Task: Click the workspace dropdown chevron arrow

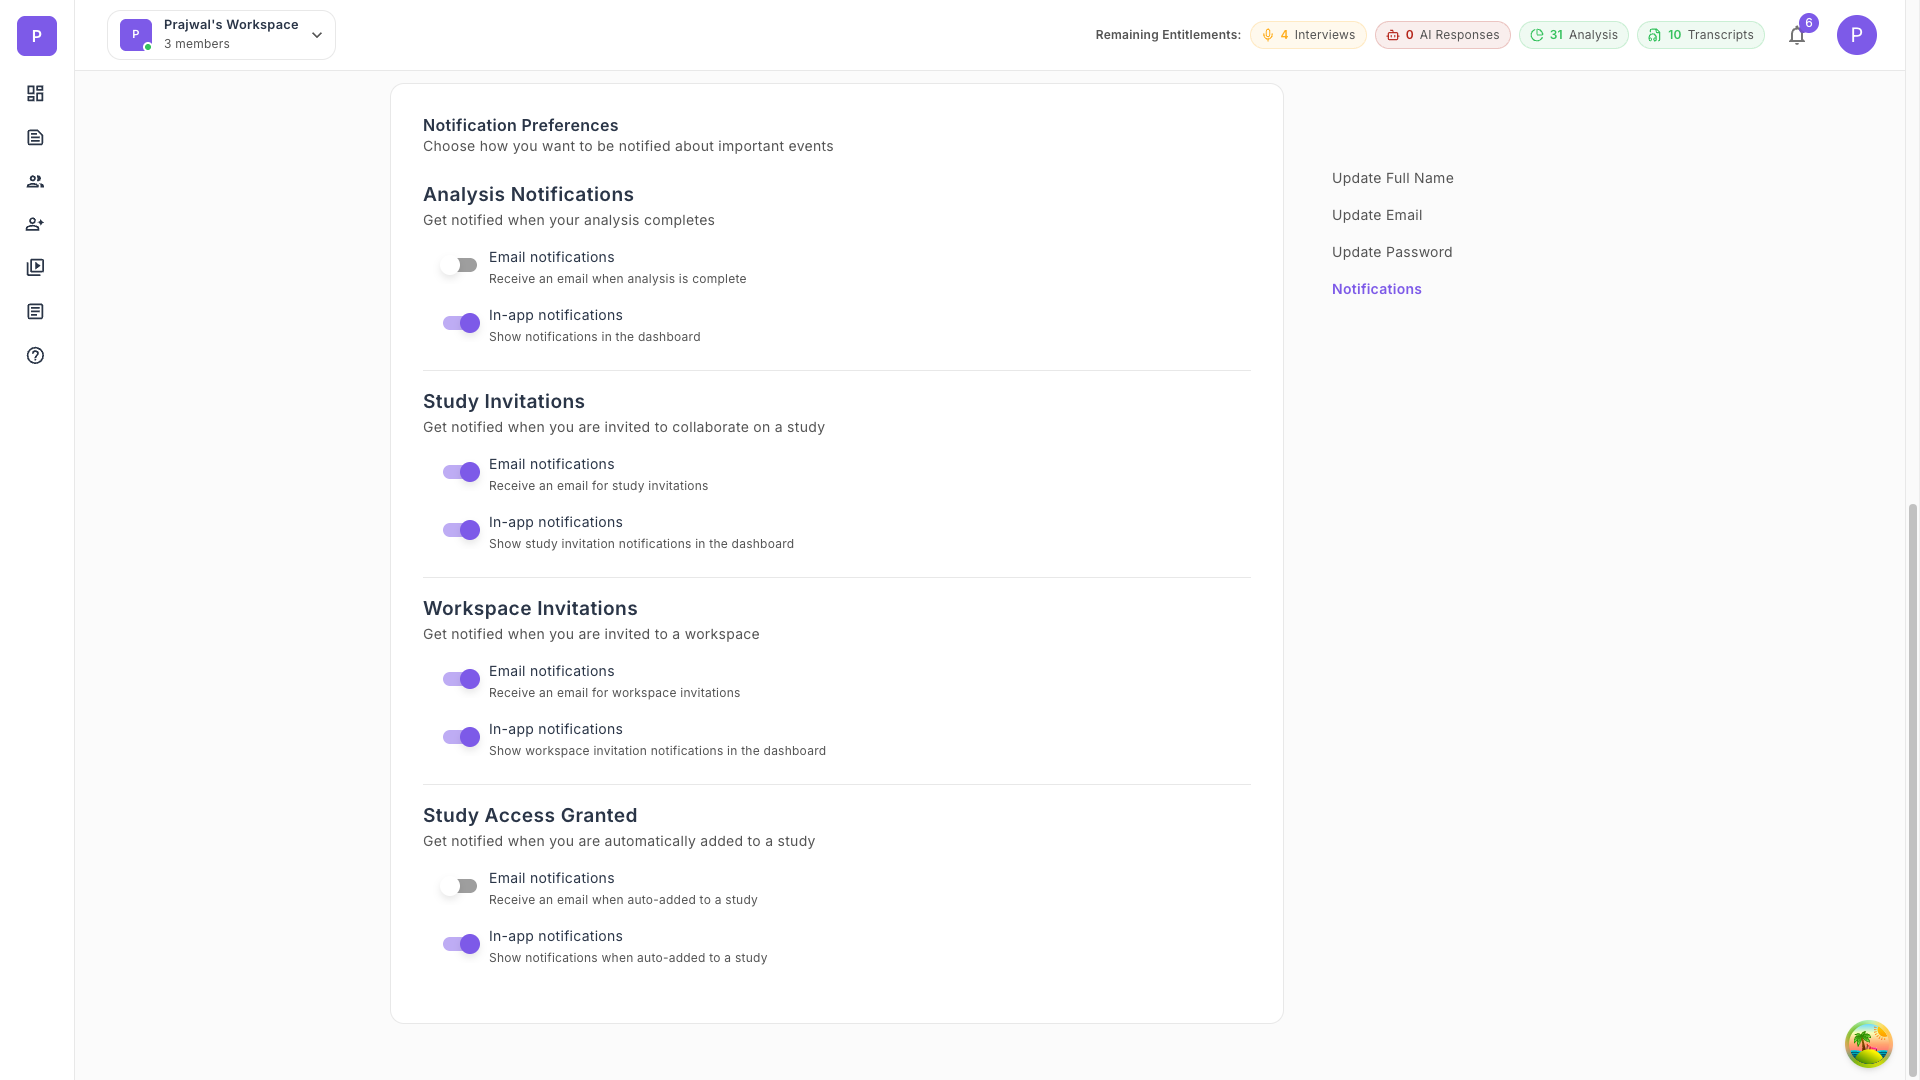Action: click(317, 35)
